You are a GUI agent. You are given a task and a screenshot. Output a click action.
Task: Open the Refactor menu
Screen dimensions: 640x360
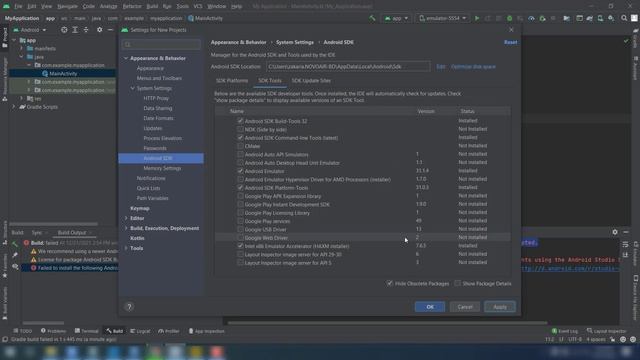(x=132, y=7)
